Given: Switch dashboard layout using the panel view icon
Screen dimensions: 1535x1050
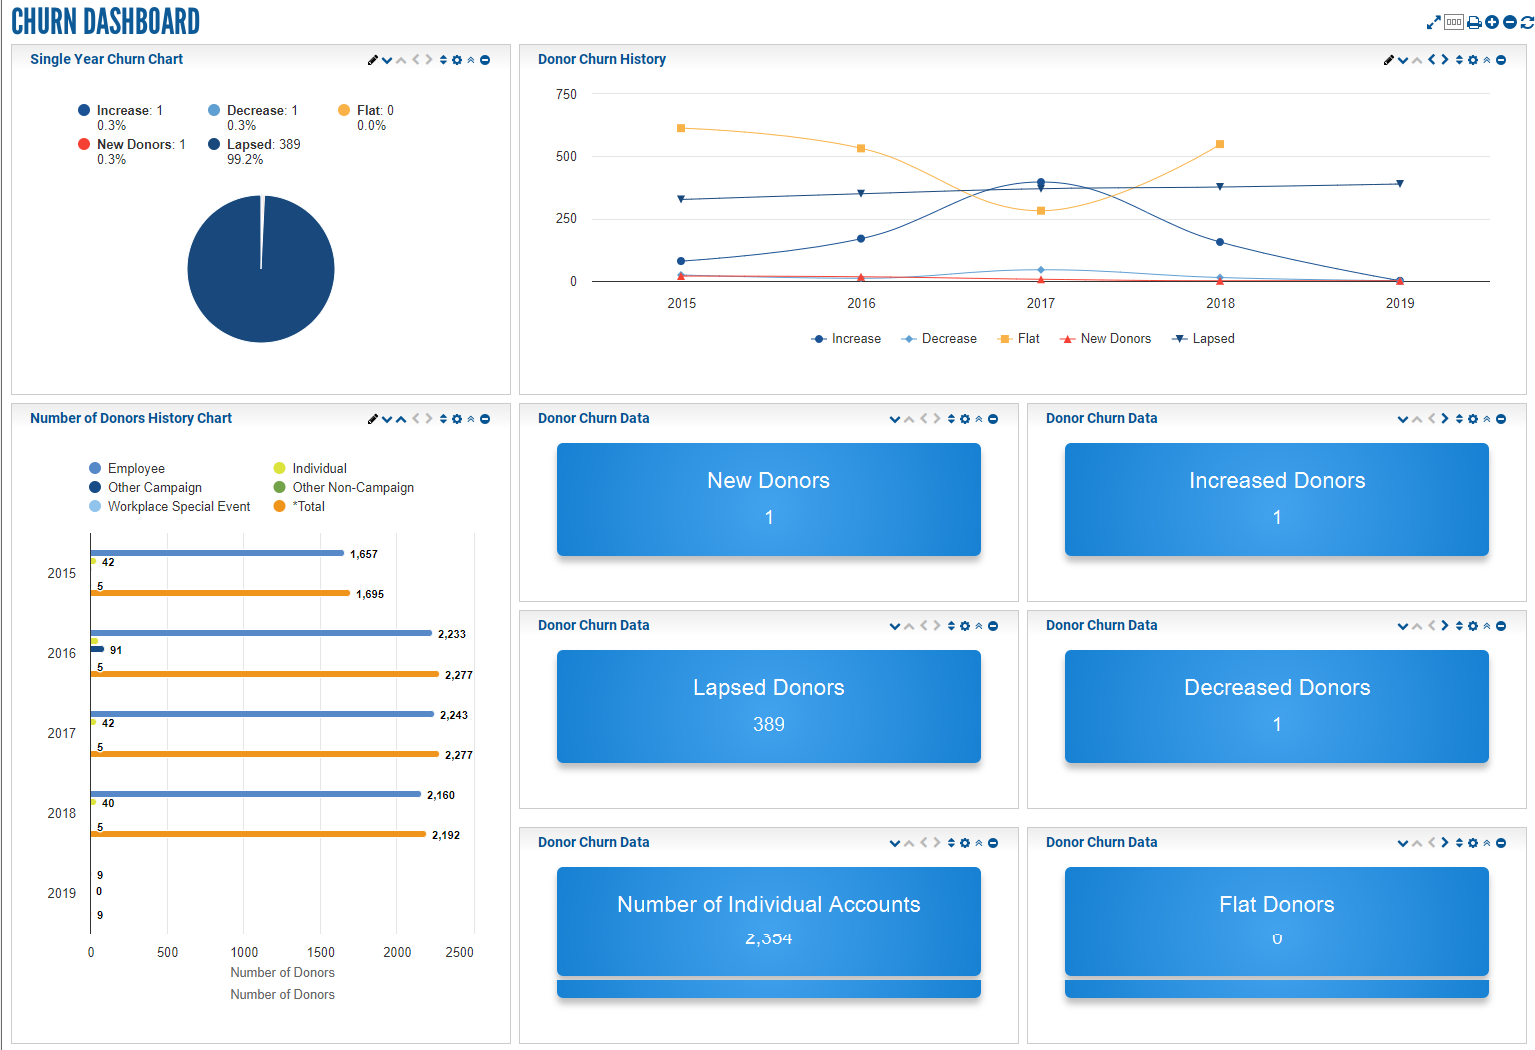Looking at the screenshot, I should pos(1453,21).
